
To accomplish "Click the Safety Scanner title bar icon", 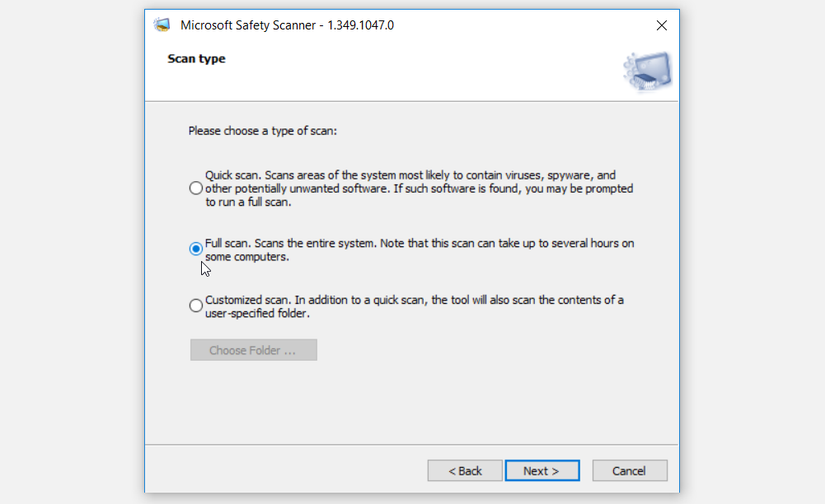I will tap(162, 25).
